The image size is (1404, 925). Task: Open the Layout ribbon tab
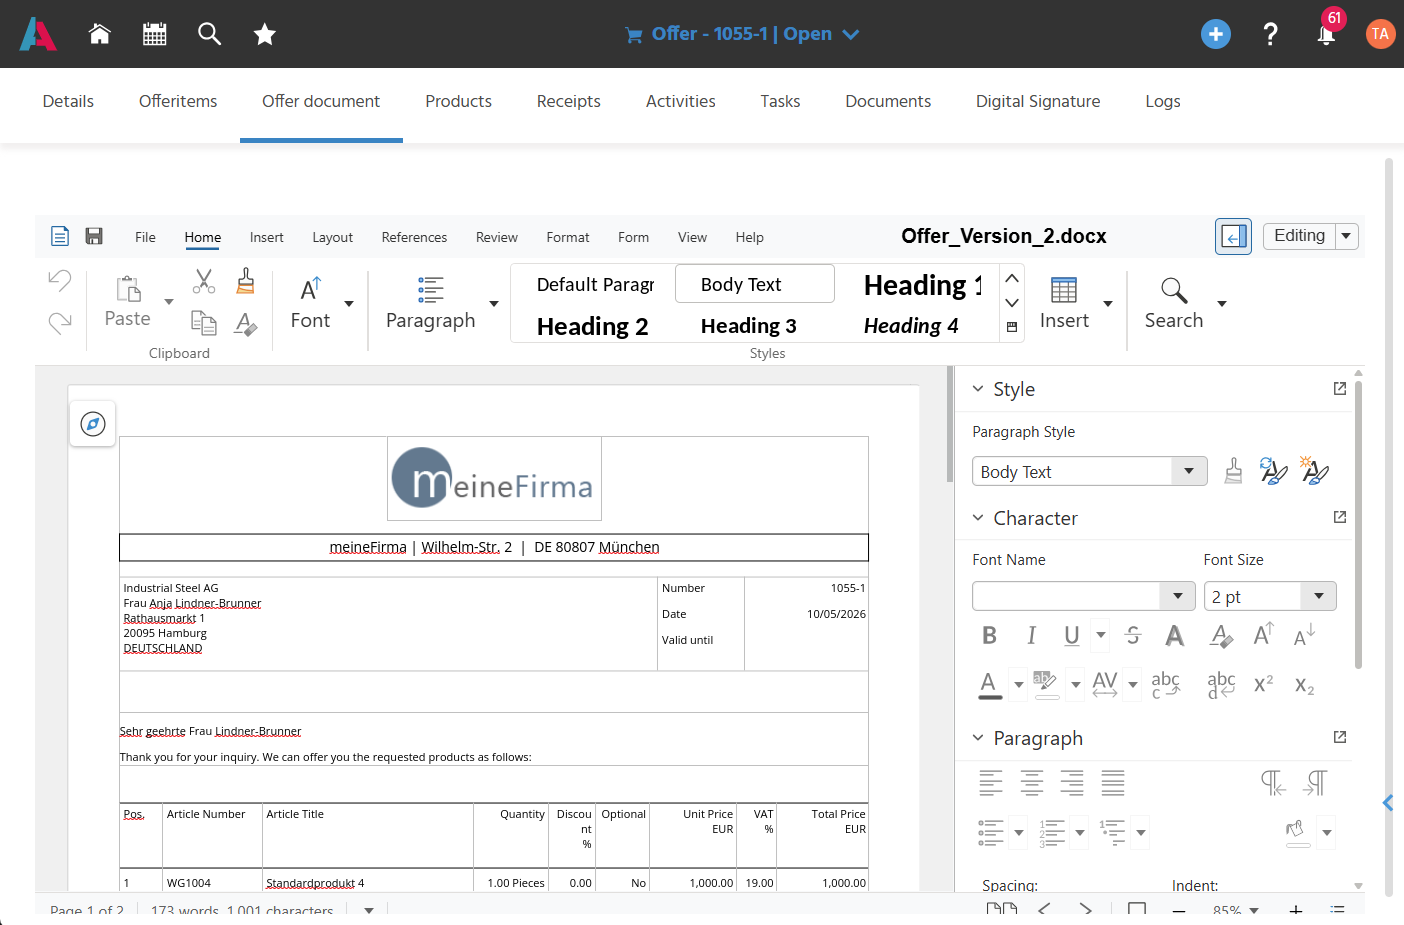click(x=332, y=237)
